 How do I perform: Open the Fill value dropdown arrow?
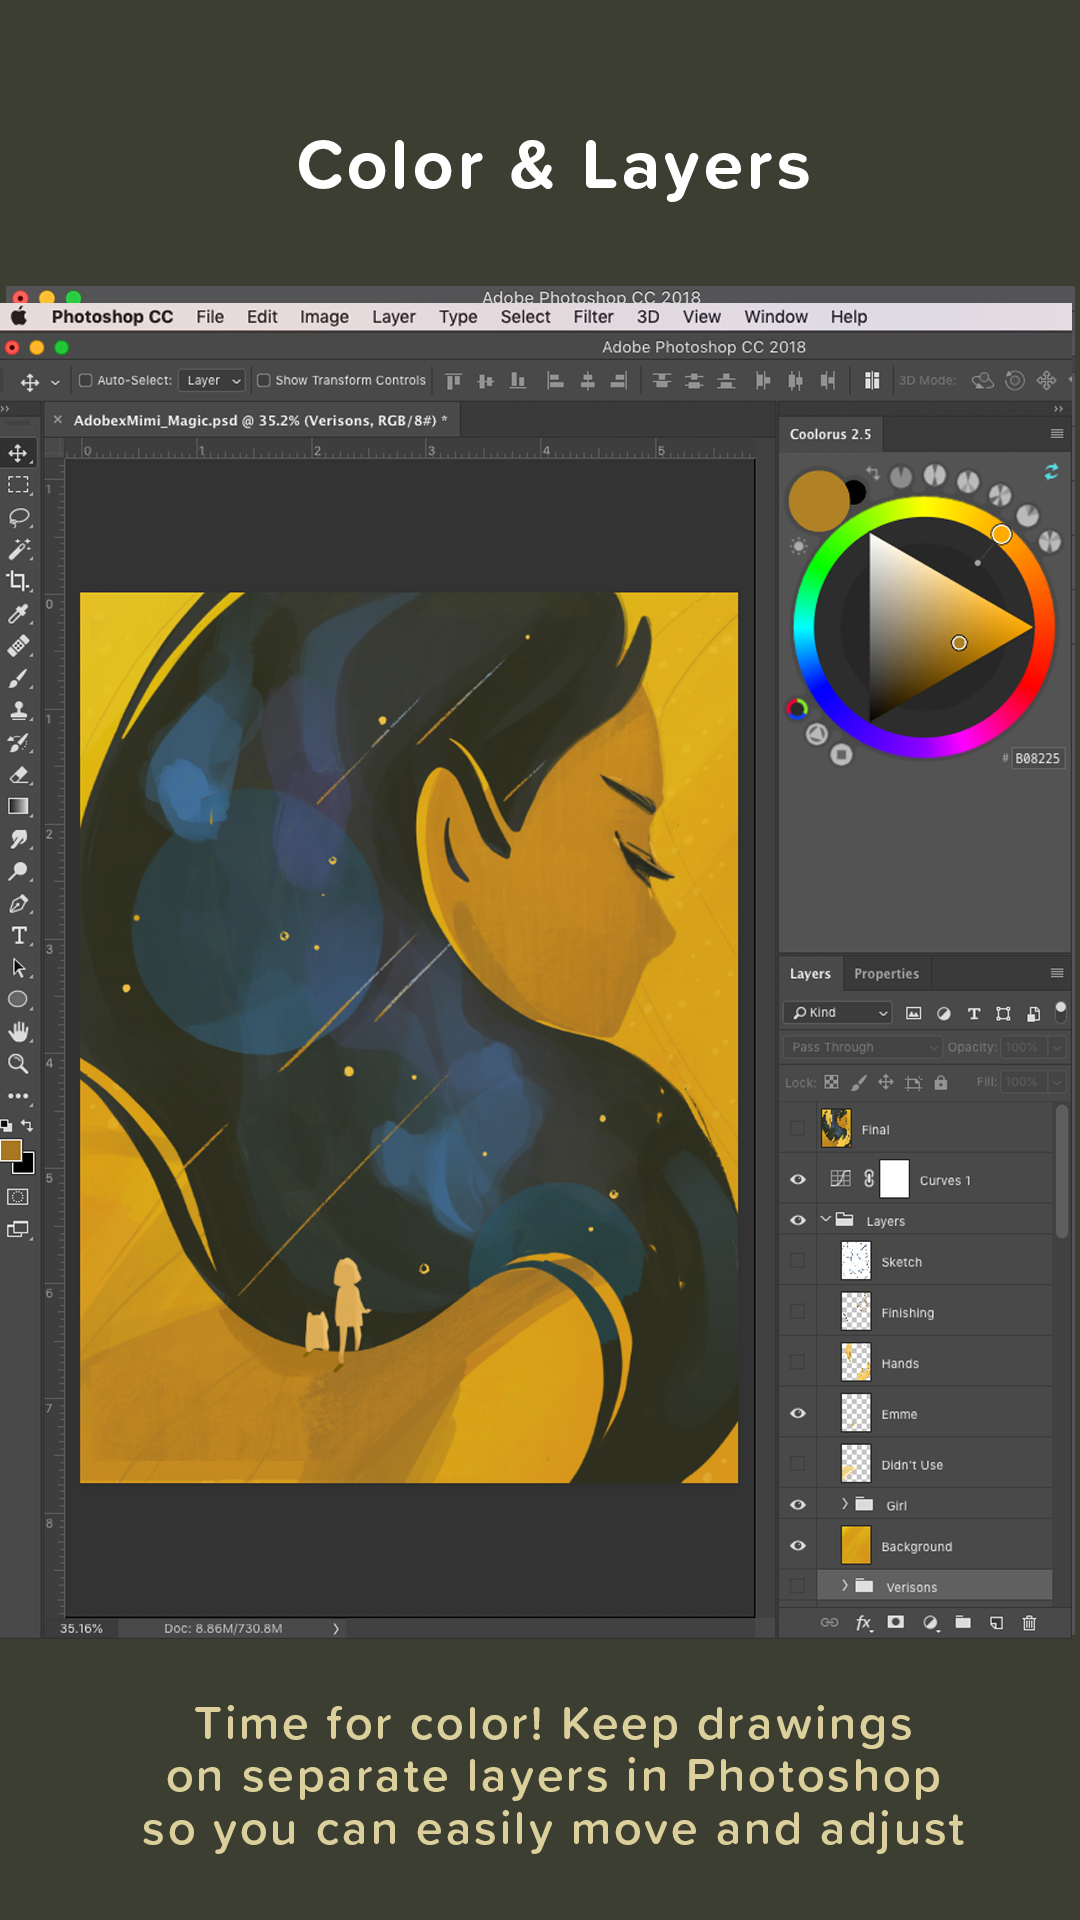1057,1082
